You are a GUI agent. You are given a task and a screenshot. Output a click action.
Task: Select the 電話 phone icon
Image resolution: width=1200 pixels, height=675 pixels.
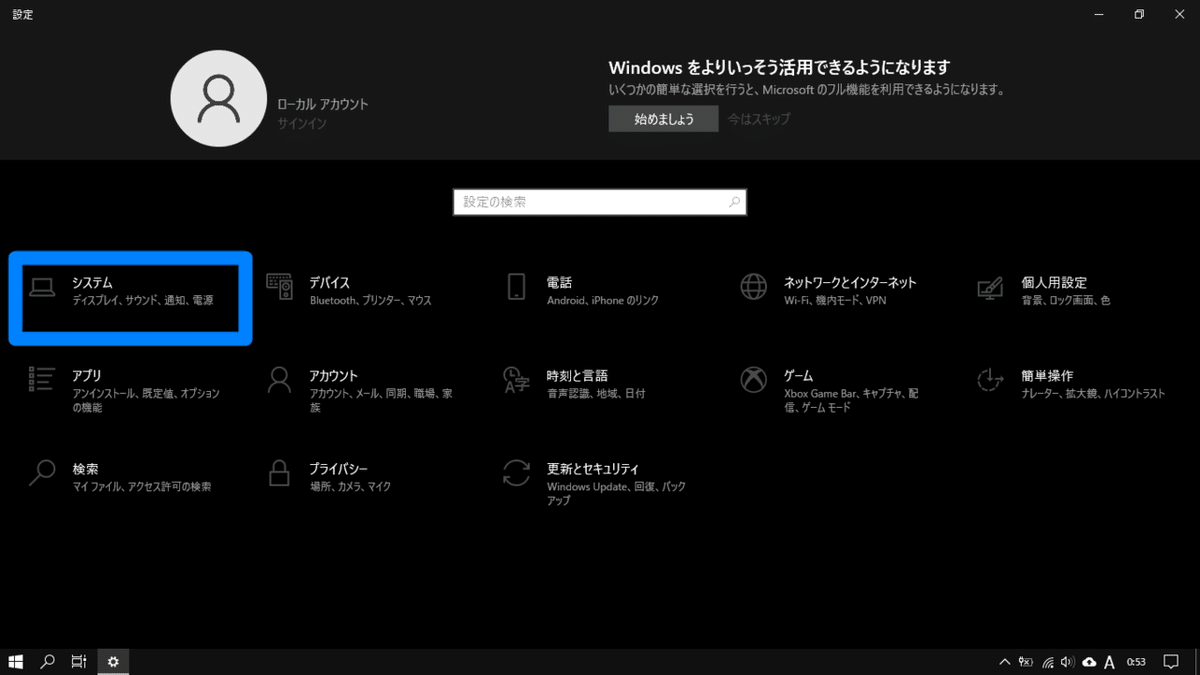(516, 288)
